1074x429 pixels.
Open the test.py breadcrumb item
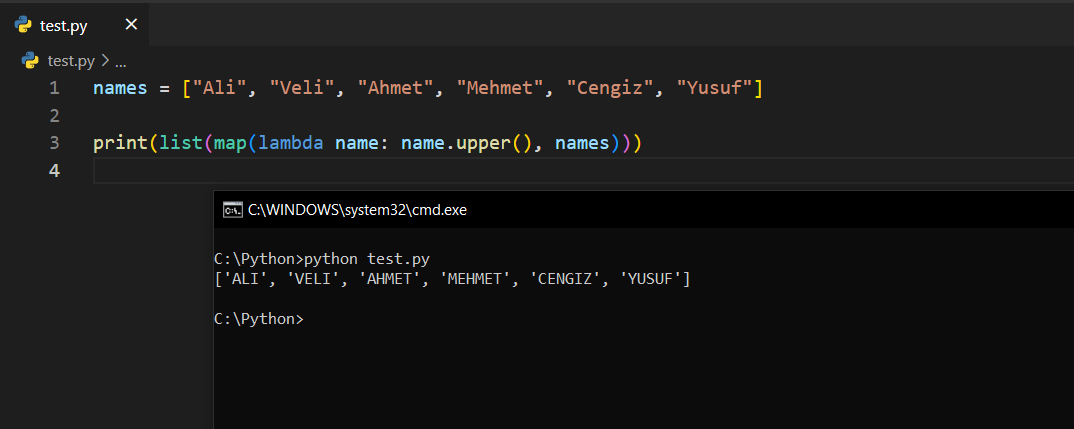tap(72, 60)
